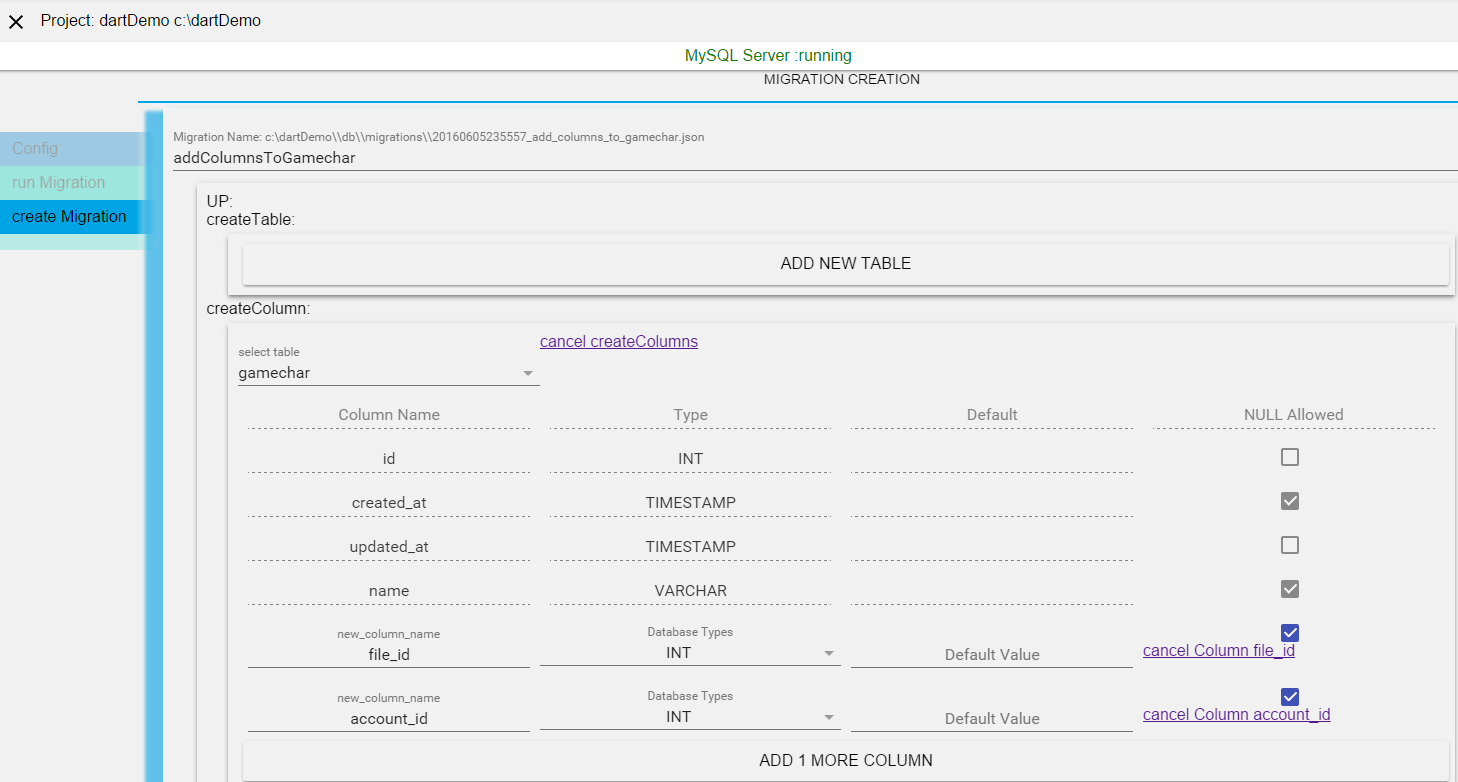This screenshot has height=782, width=1458.
Task: Click the account_id new column name field
Action: coord(389,719)
